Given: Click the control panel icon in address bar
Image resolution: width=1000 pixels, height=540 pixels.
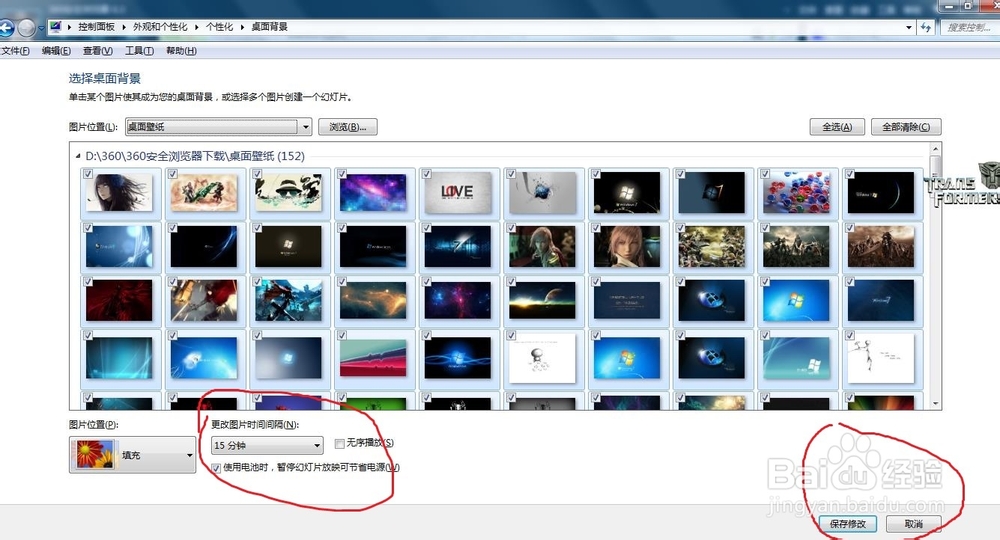Looking at the screenshot, I should (x=55, y=27).
